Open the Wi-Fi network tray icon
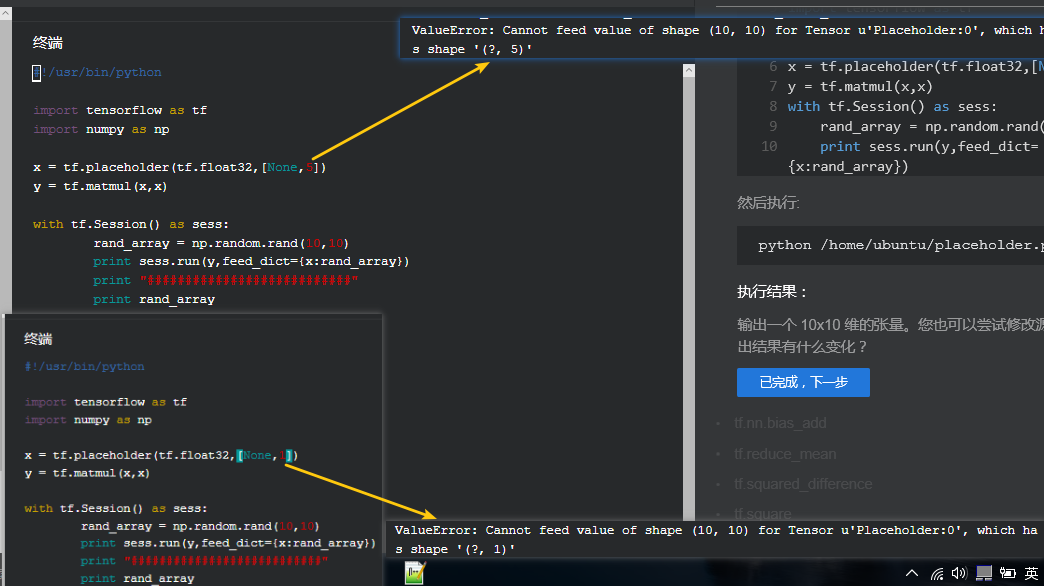The width and height of the screenshot is (1044, 586). tap(937, 573)
